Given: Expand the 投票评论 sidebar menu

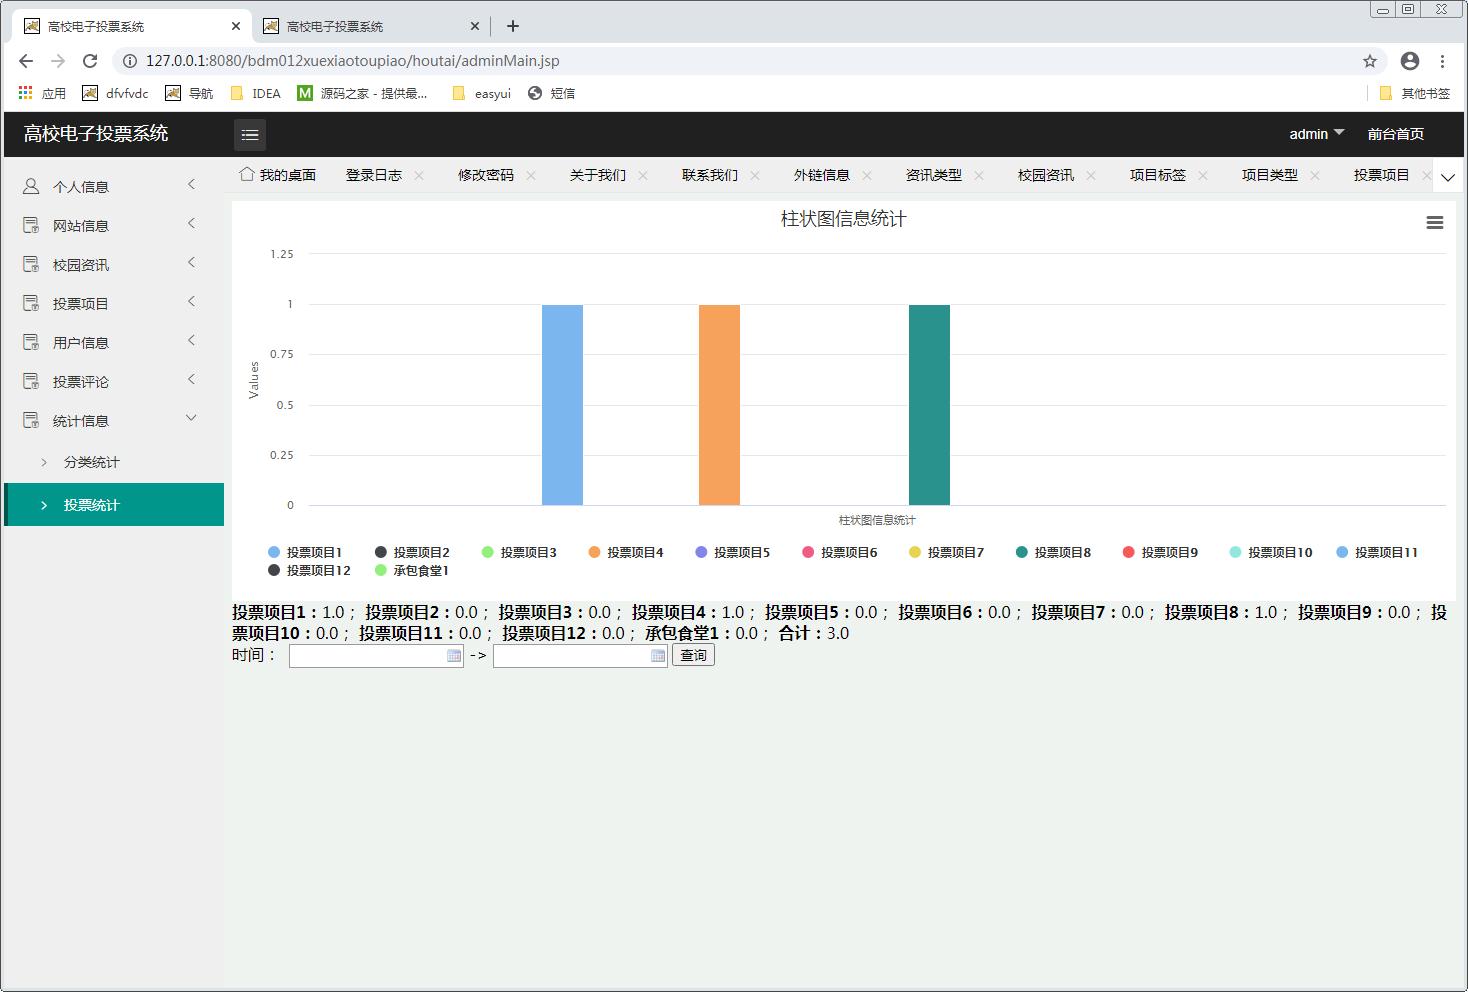Looking at the screenshot, I should pos(191,379).
